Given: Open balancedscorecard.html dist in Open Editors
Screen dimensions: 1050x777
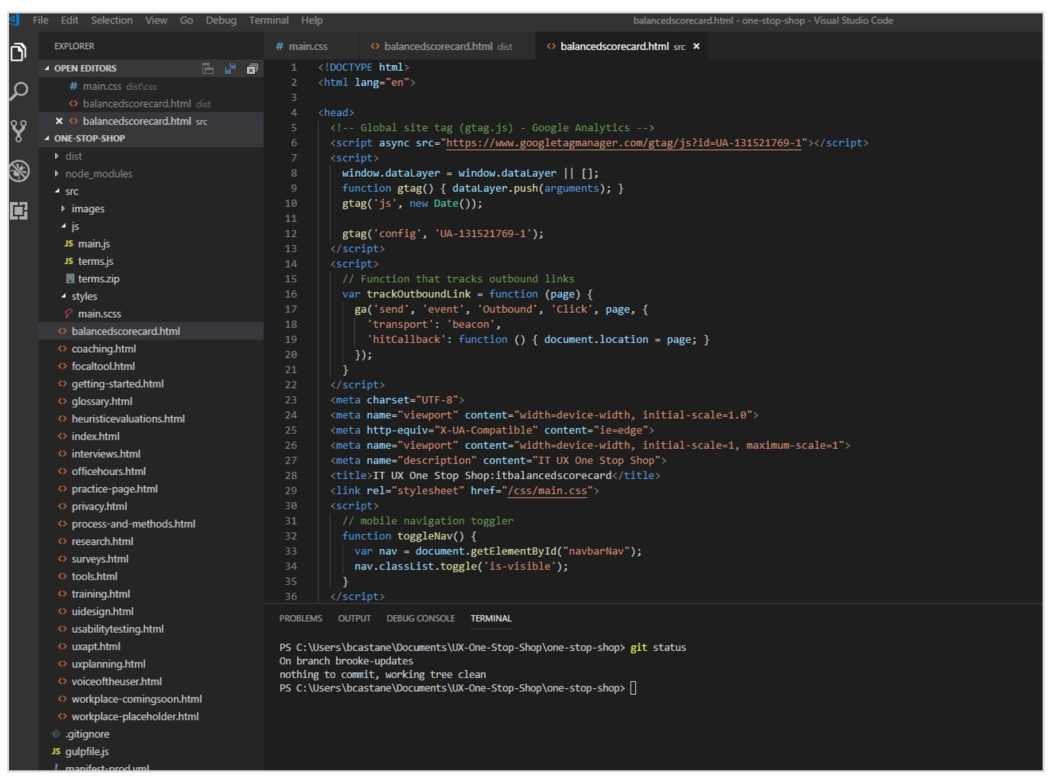Looking at the screenshot, I should coord(151,104).
